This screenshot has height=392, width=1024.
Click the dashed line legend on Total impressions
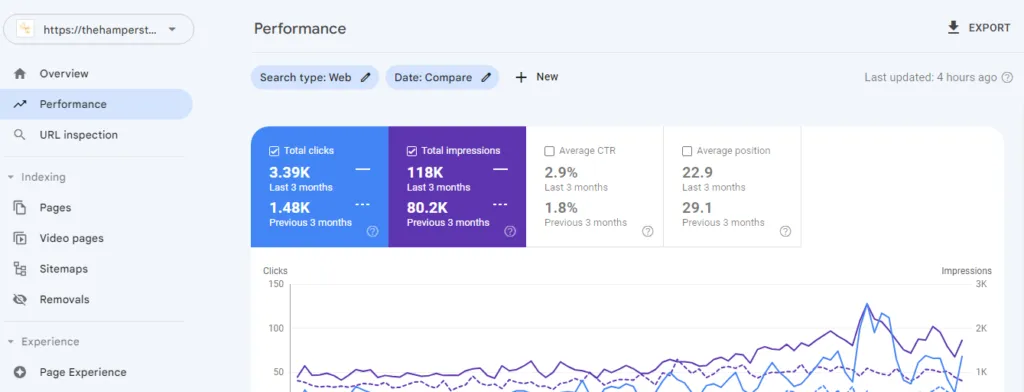coord(500,204)
